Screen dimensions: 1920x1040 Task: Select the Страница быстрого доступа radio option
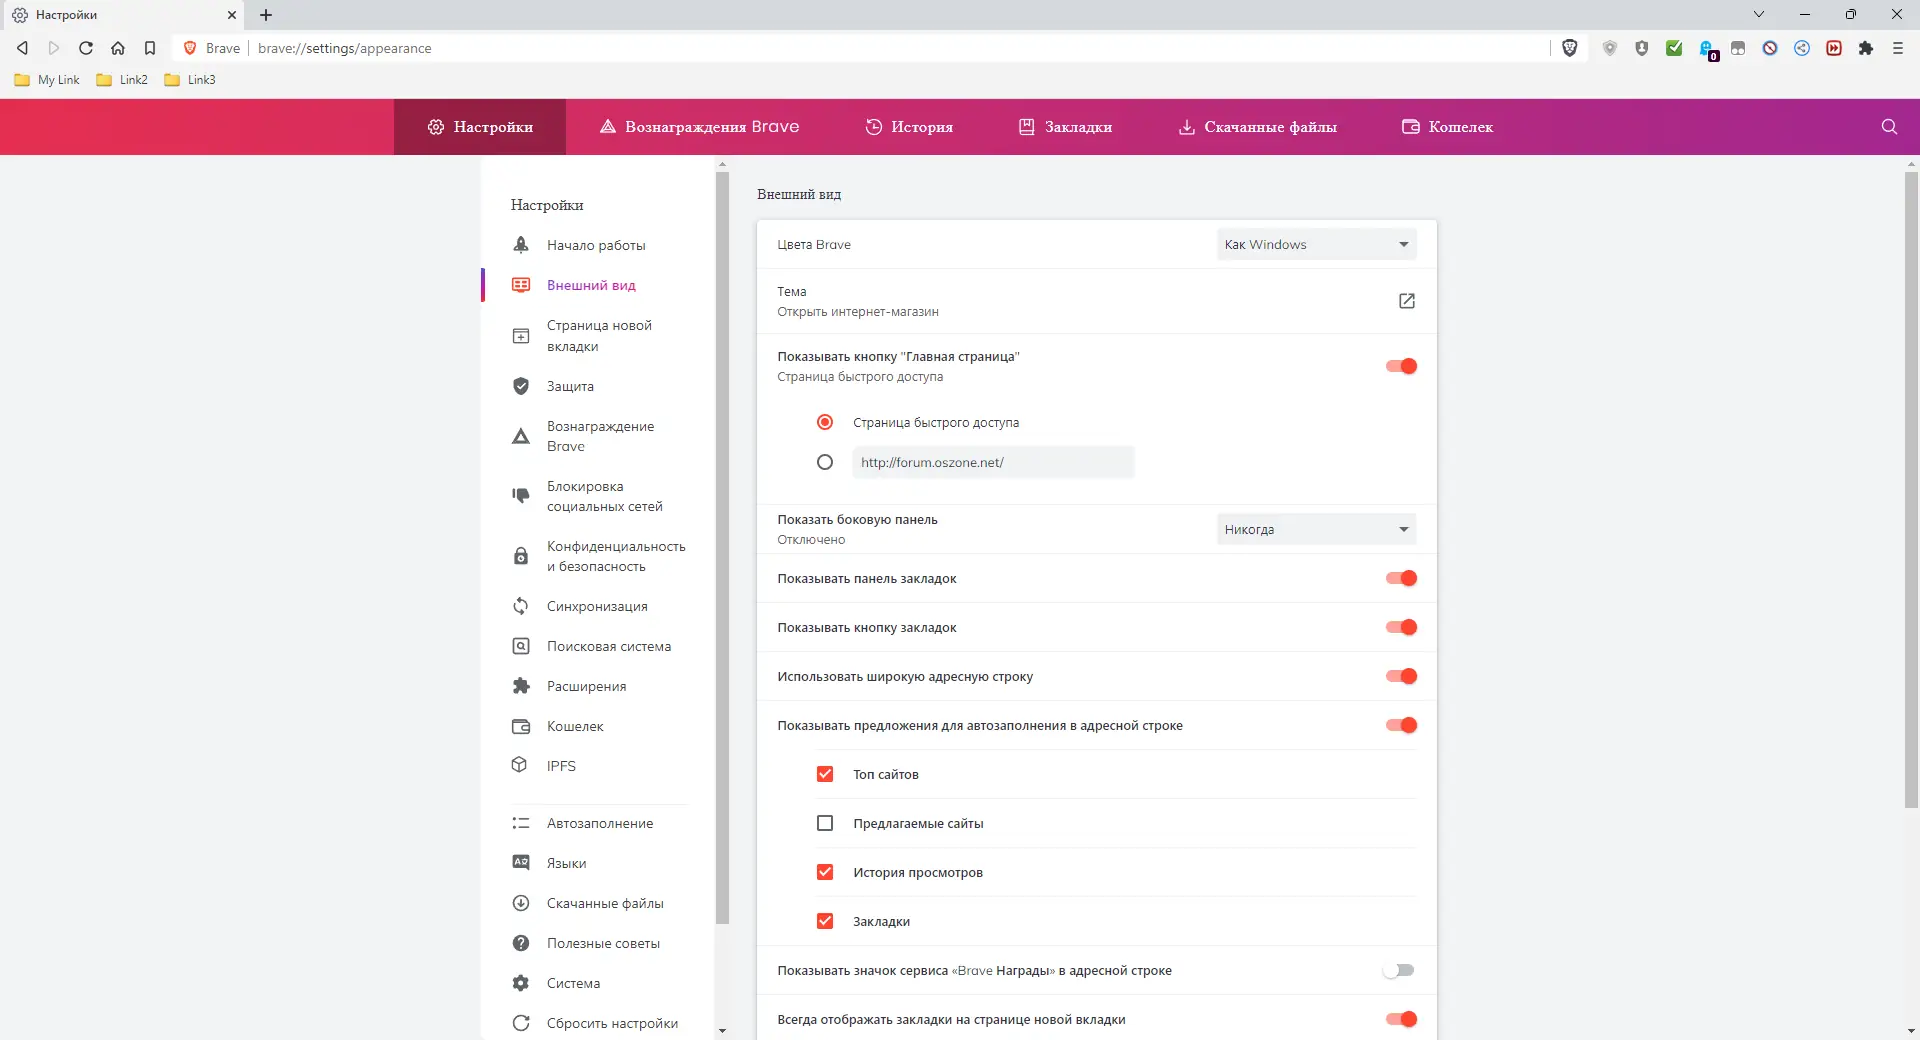click(x=825, y=422)
